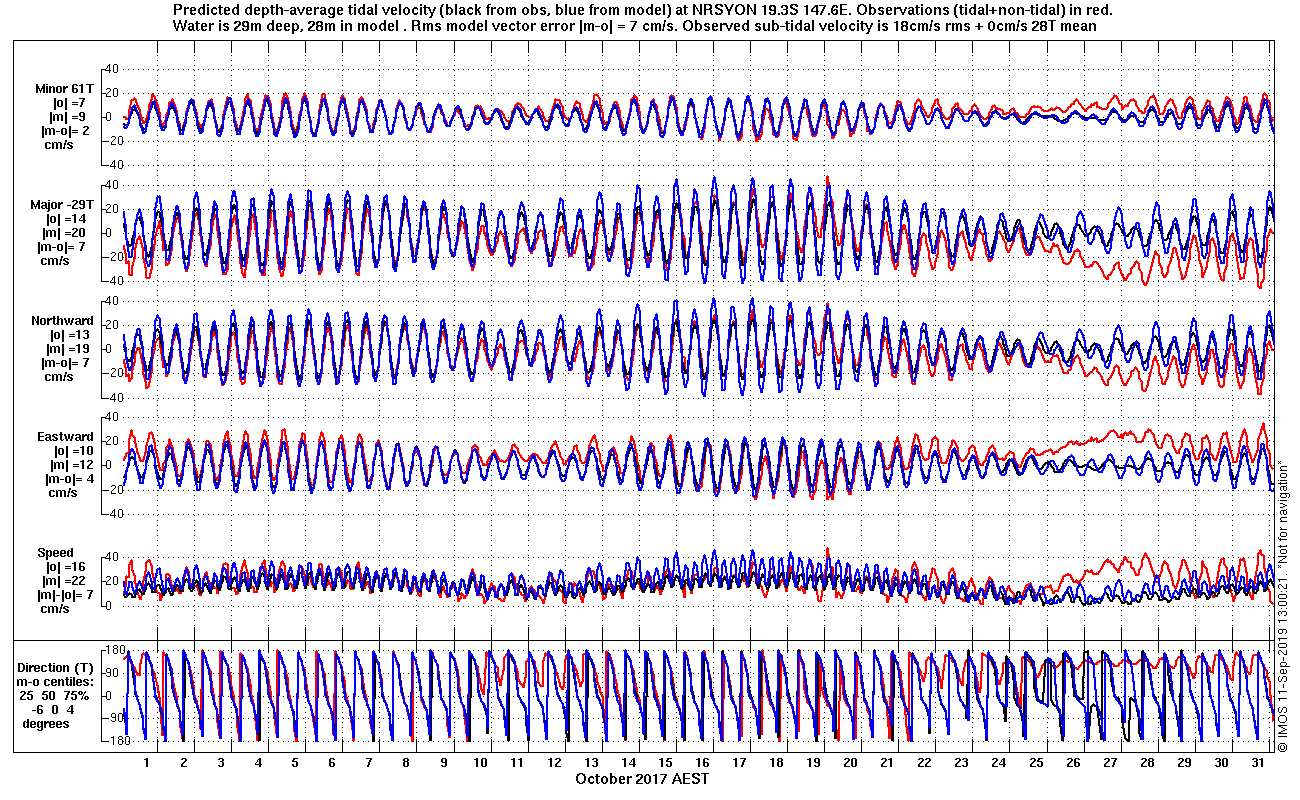Screen dimensions: 1300x800
Task: Click day "28" on the date axis
Action: pos(1147,762)
